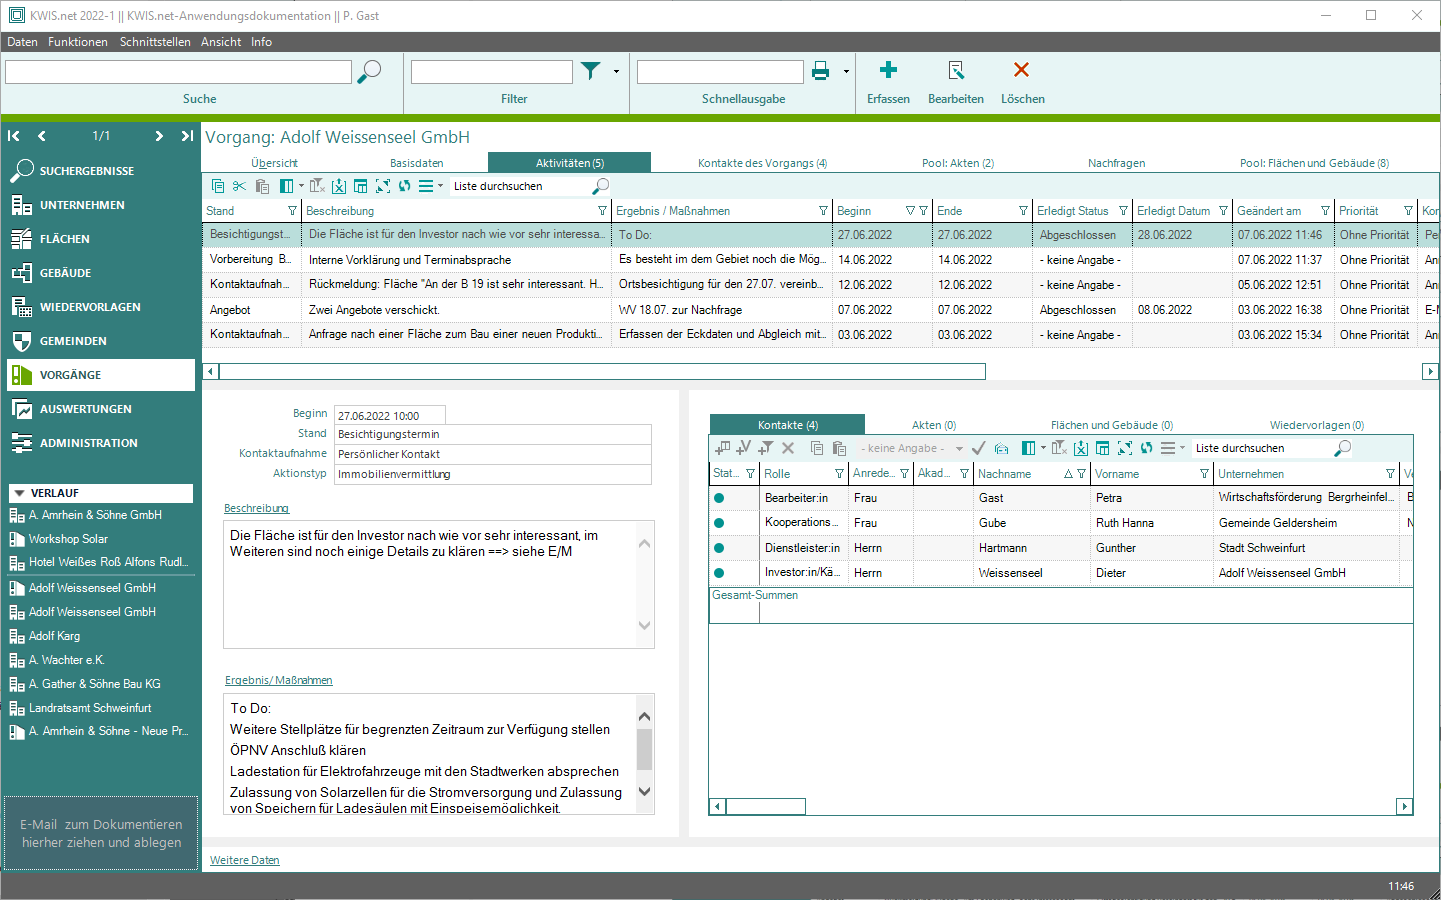Select Vorbereitung row in activities table
Viewport: 1441px width, 900px height.
[820, 260]
